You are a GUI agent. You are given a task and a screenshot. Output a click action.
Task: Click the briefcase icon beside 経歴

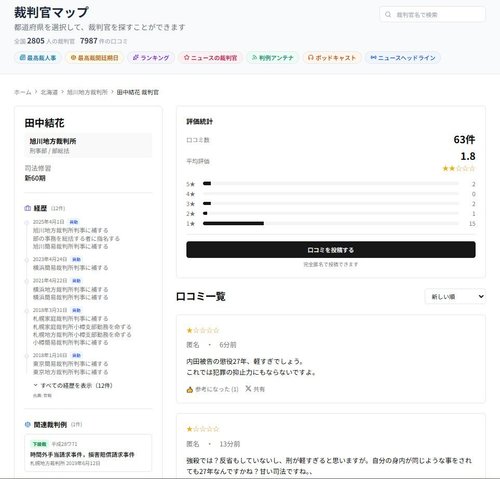coord(28,208)
